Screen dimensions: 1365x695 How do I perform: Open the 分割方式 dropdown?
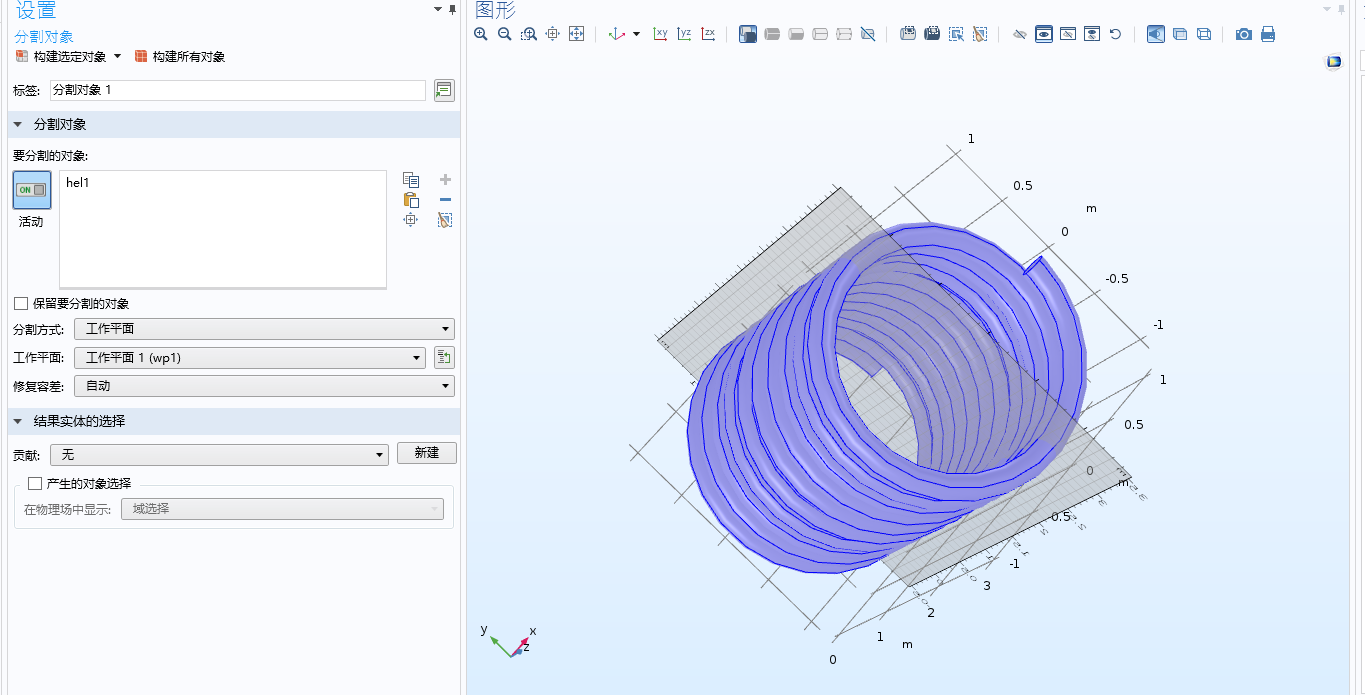pyautogui.click(x=264, y=329)
